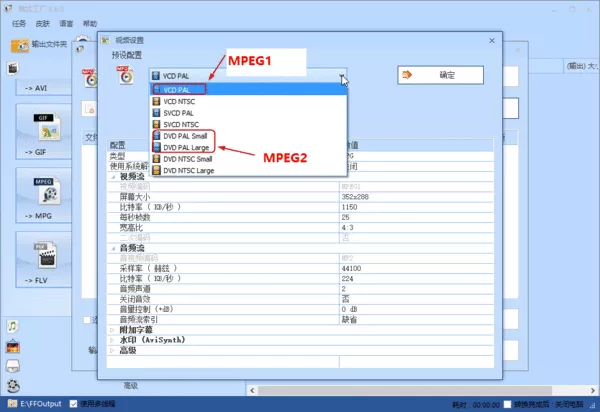The height and width of the screenshot is (412, 600).
Task: Collapse the 音频流 section
Action: pos(113,248)
